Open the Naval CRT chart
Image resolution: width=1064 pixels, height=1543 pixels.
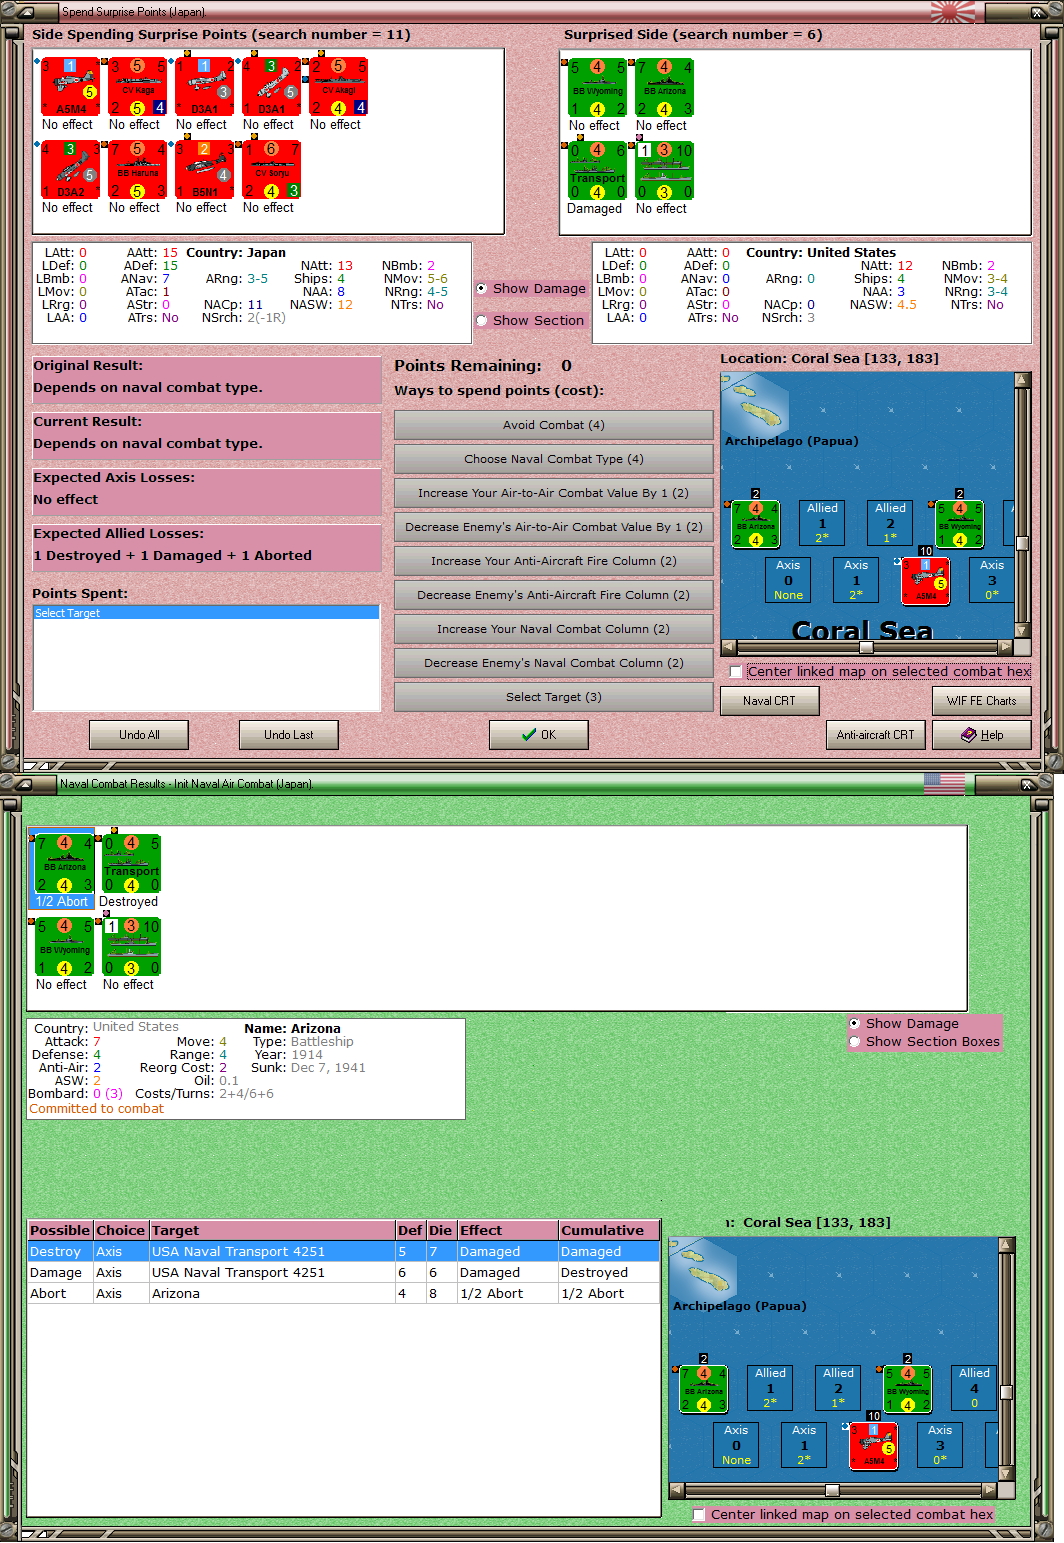point(770,701)
